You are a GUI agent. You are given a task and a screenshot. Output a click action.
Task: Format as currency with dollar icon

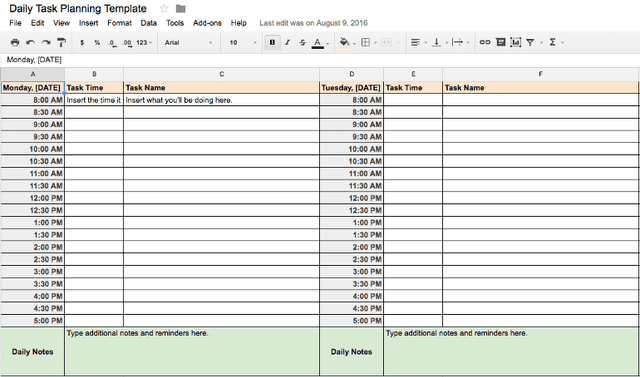coord(82,42)
